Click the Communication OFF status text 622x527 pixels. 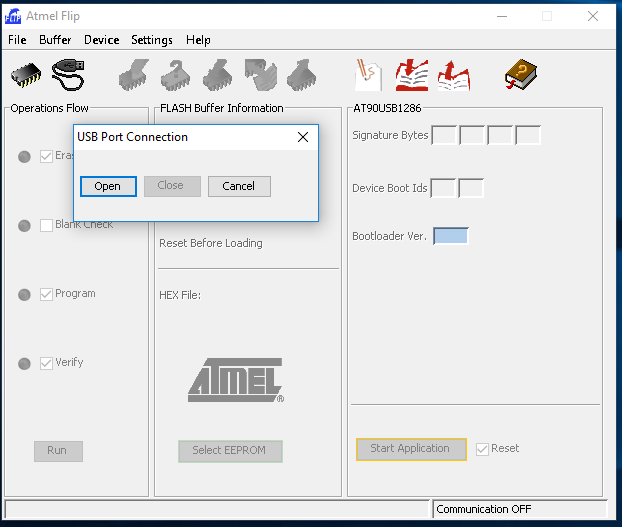(x=484, y=509)
